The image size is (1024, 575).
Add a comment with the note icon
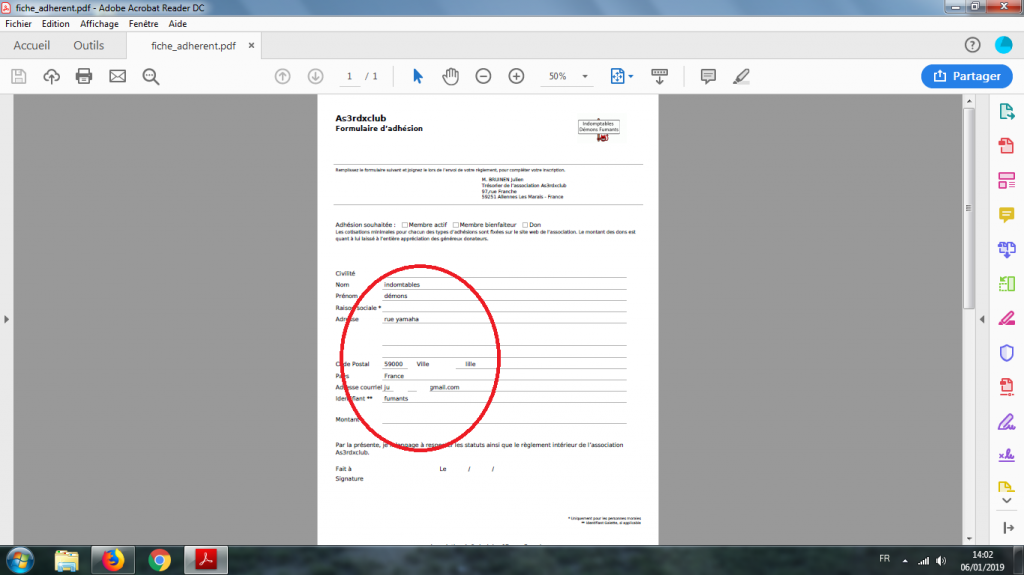tap(708, 76)
